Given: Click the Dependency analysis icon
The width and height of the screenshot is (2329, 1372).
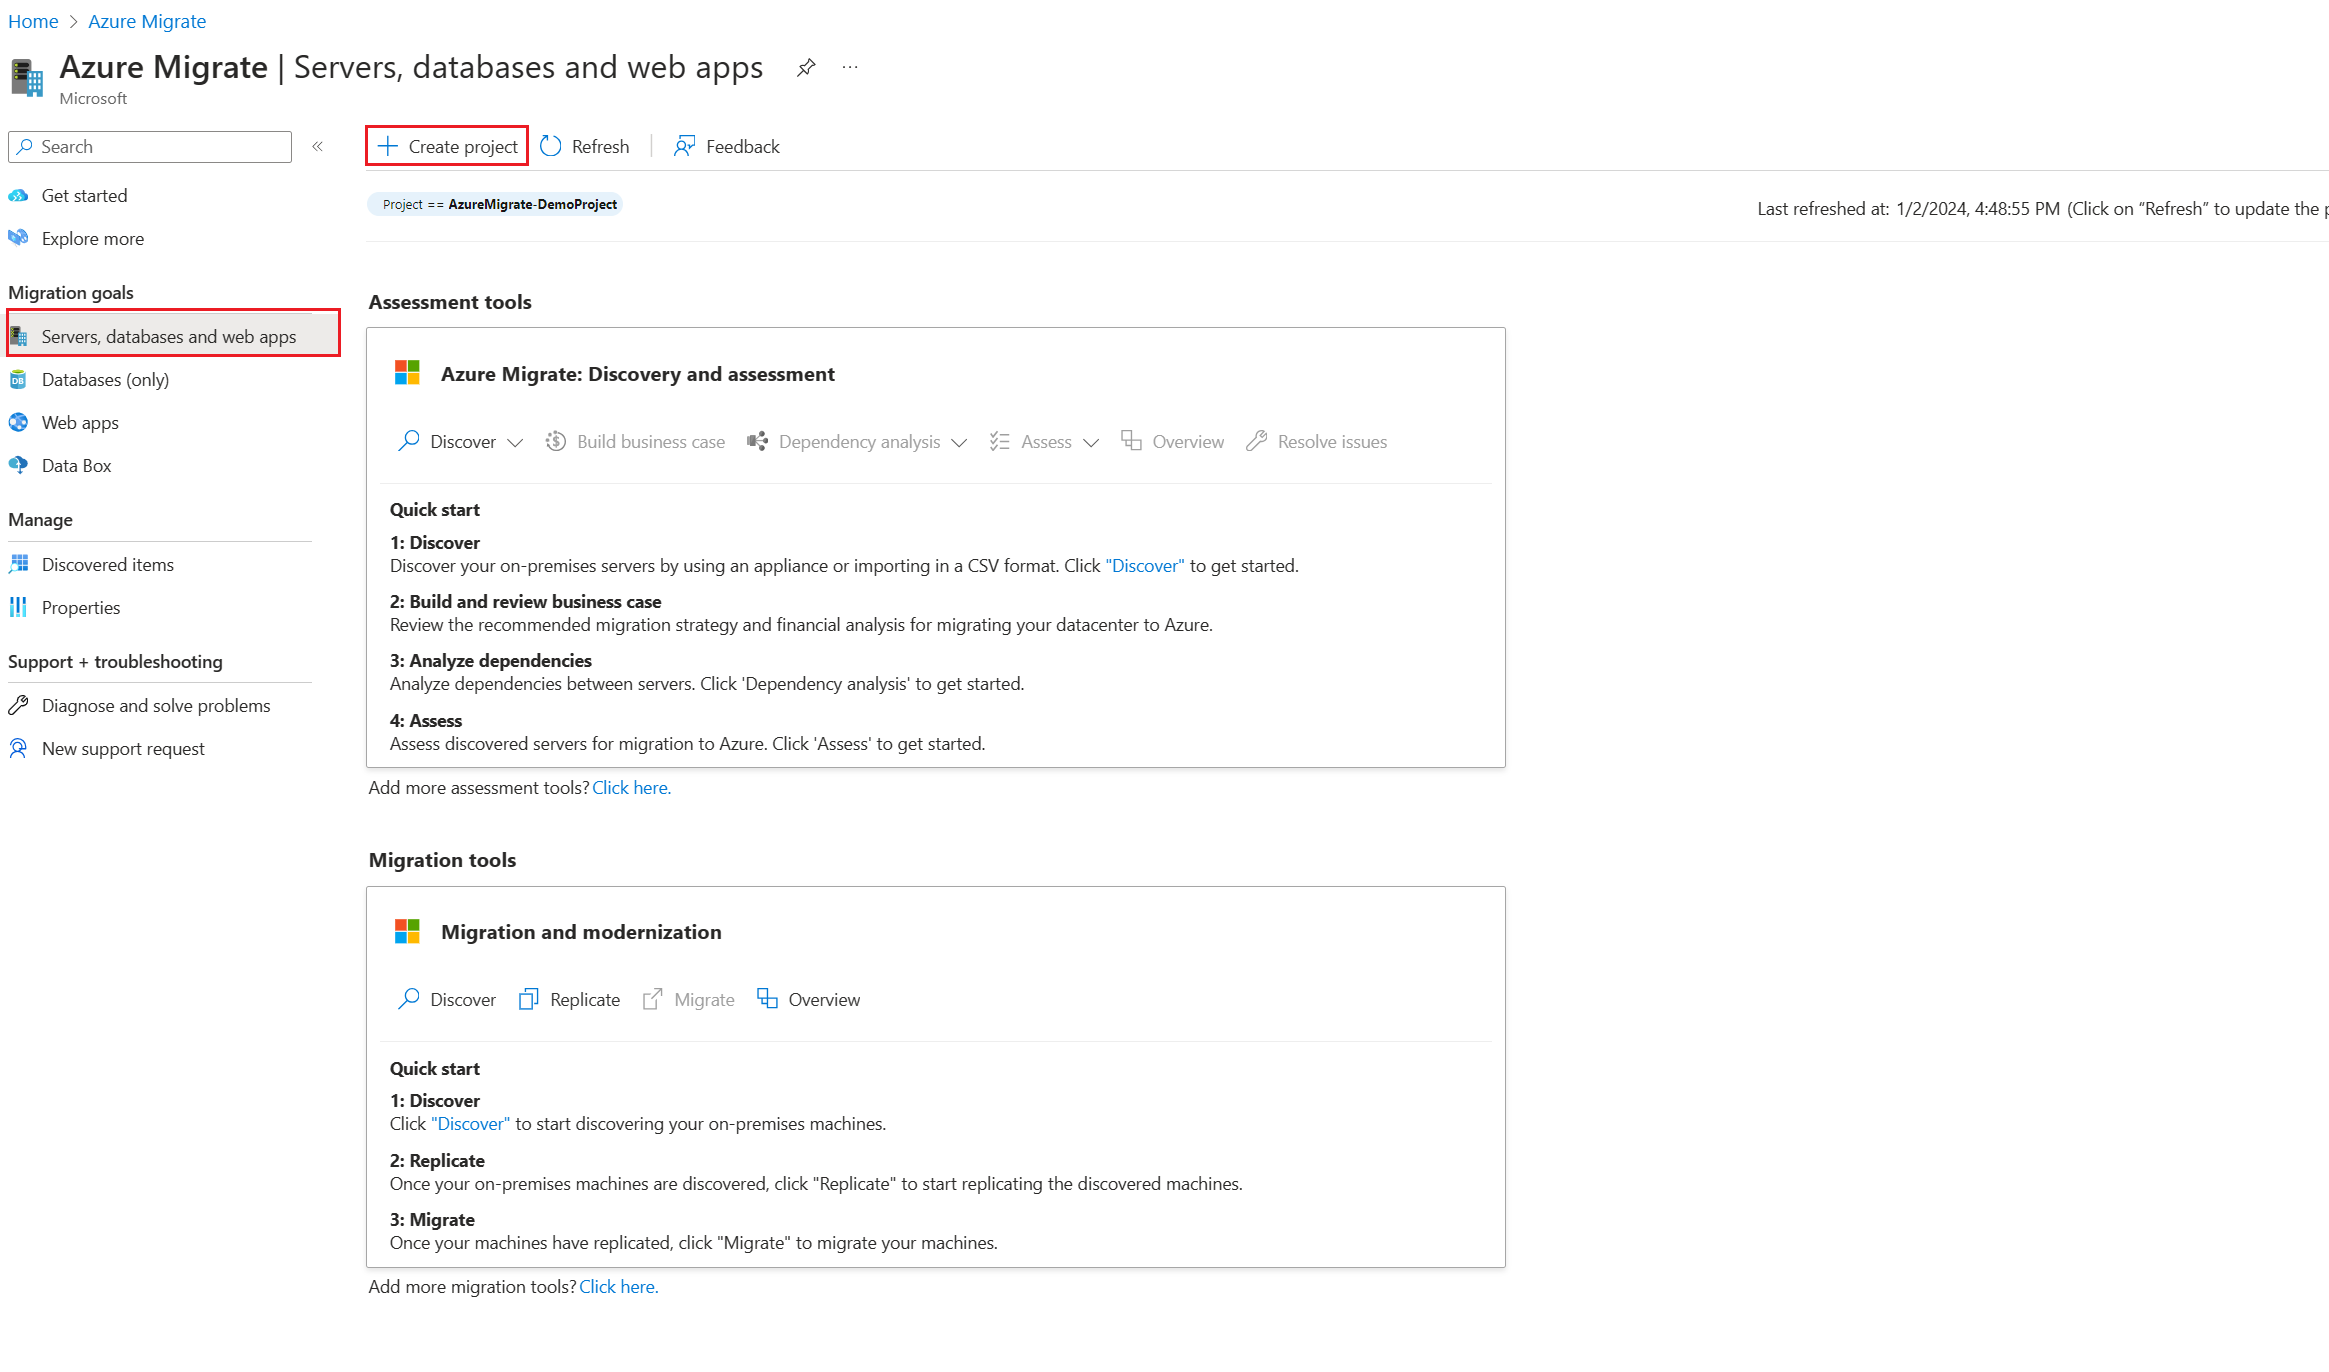Looking at the screenshot, I should click(x=756, y=441).
